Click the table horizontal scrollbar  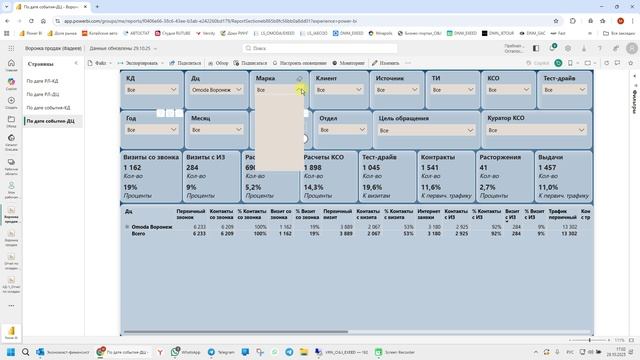pyautogui.click(x=236, y=332)
